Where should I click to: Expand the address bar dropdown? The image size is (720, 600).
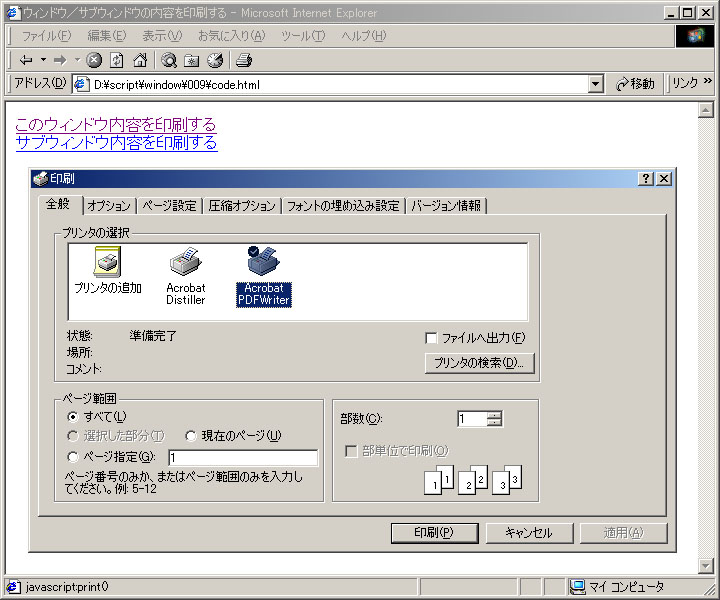(596, 84)
